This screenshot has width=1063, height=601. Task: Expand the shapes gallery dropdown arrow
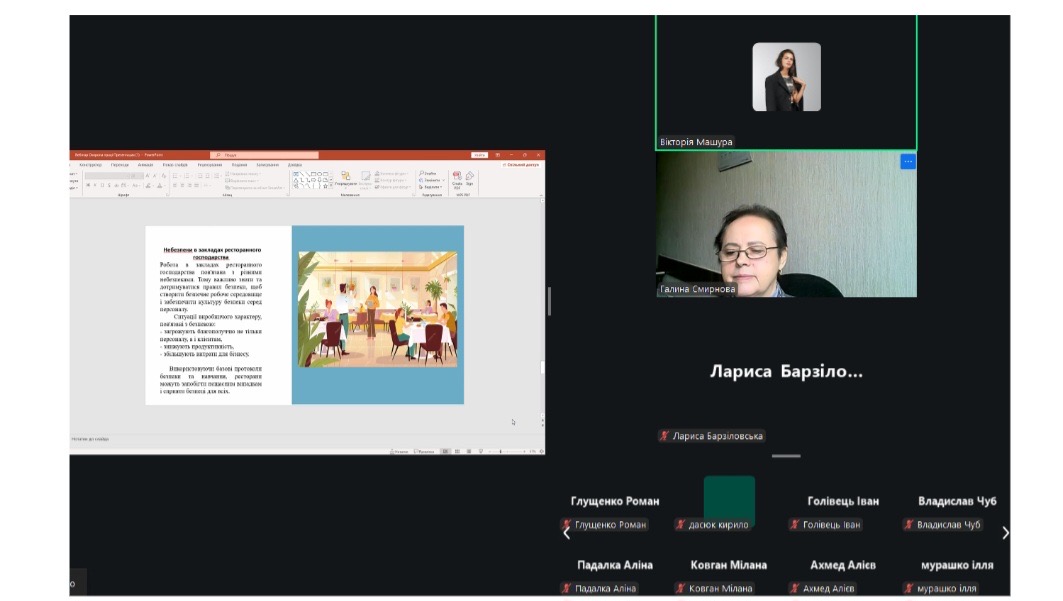329,186
